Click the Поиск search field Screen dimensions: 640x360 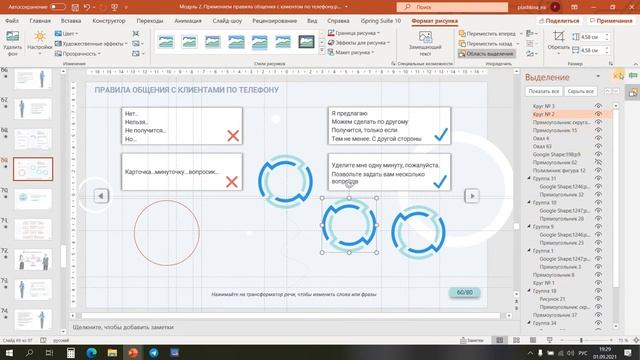tap(452, 7)
